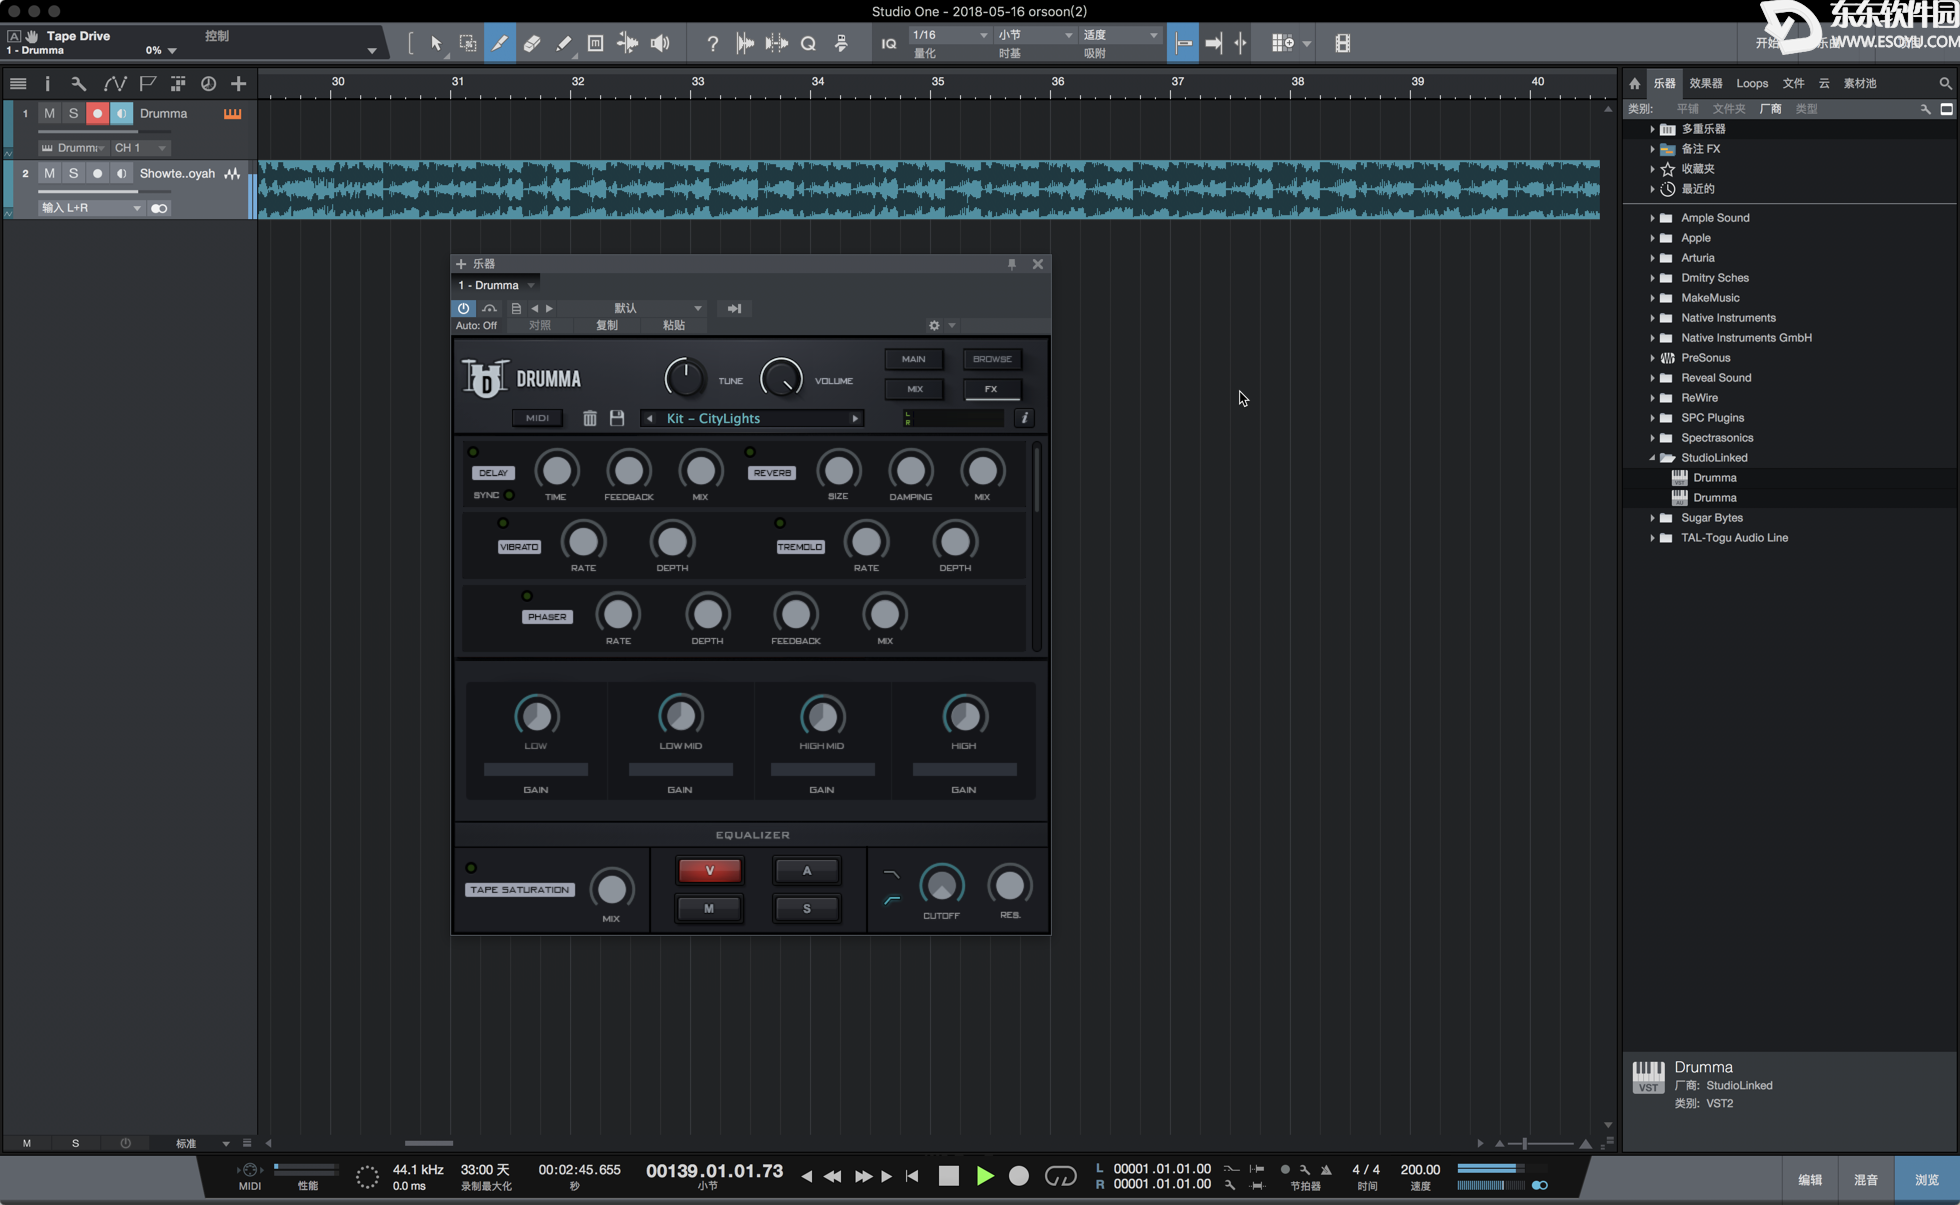The image size is (1960, 1205).
Task: Enable the REVERB effect button
Action: [x=772, y=472]
